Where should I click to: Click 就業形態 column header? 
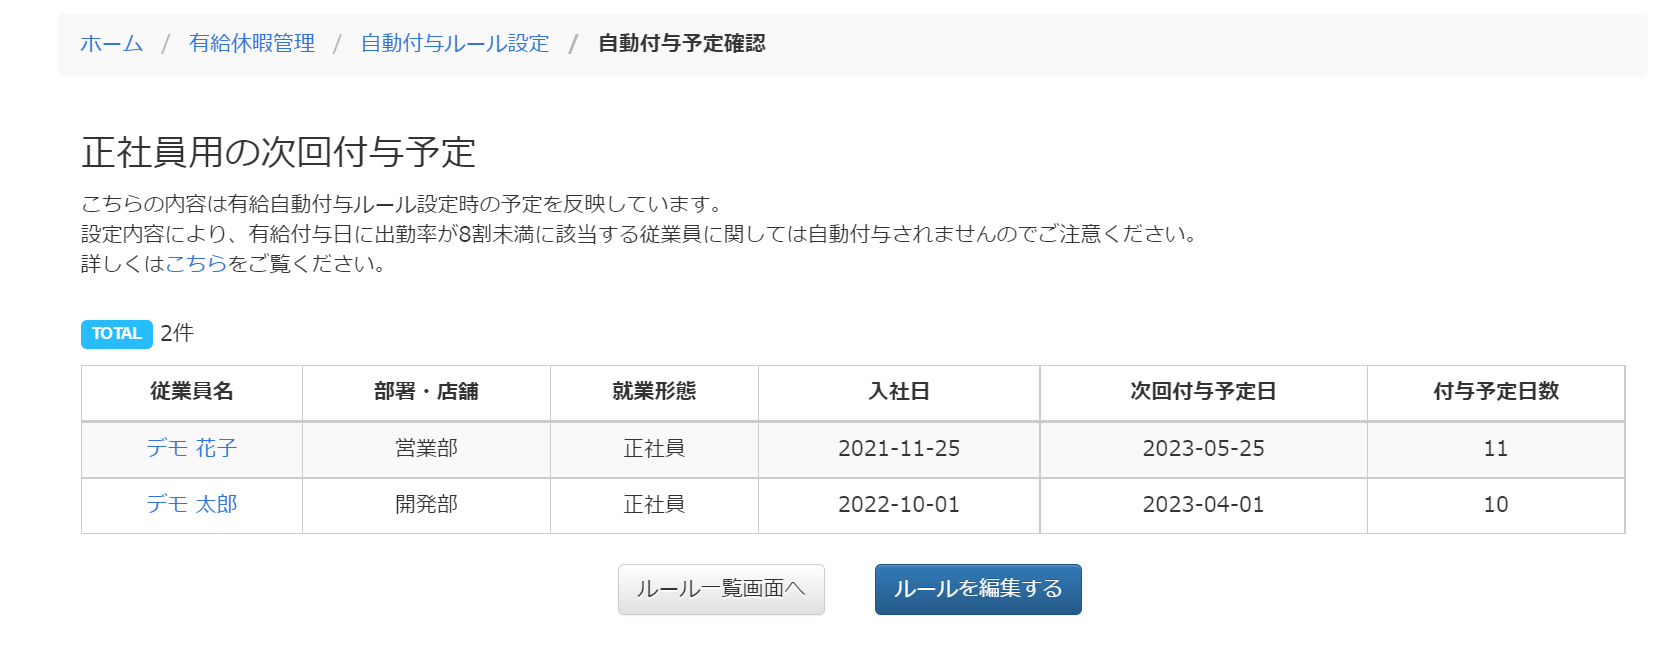click(x=654, y=392)
